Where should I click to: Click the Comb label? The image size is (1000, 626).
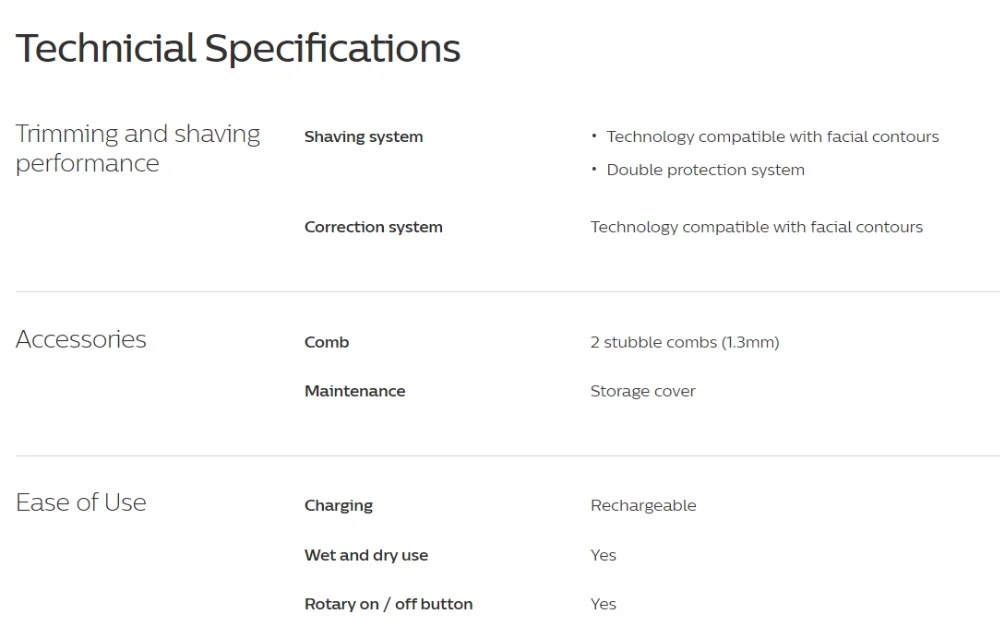[327, 342]
